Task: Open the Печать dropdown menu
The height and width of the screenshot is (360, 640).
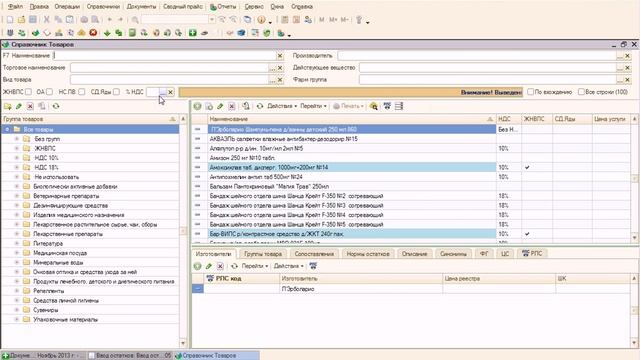Action: [348, 106]
